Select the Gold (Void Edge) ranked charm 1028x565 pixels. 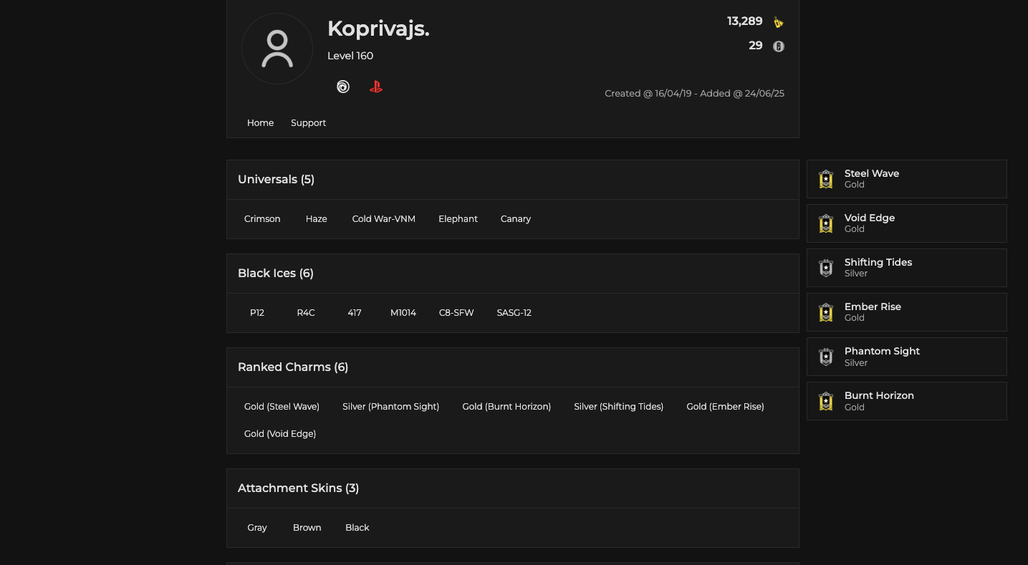point(280,434)
